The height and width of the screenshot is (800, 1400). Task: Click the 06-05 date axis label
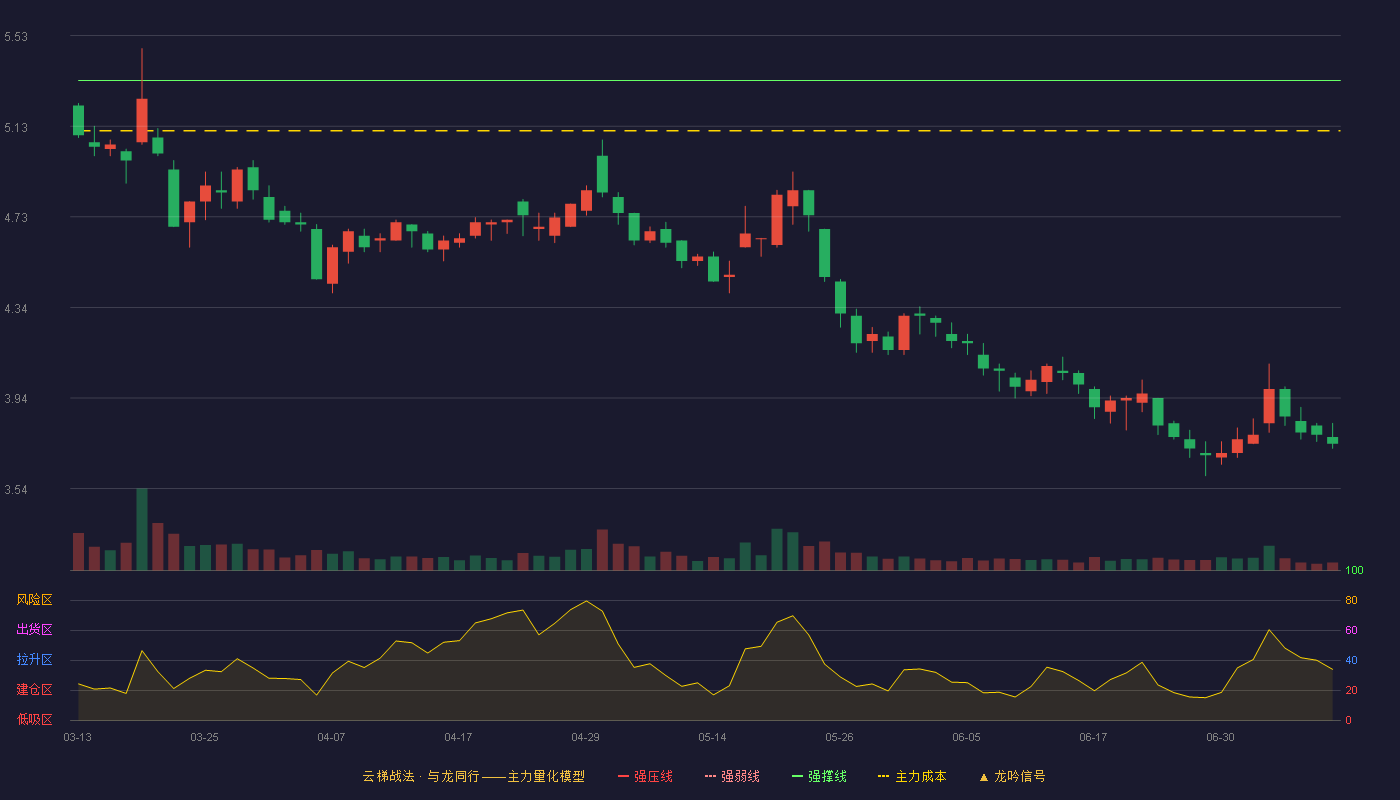pyautogui.click(x=966, y=737)
